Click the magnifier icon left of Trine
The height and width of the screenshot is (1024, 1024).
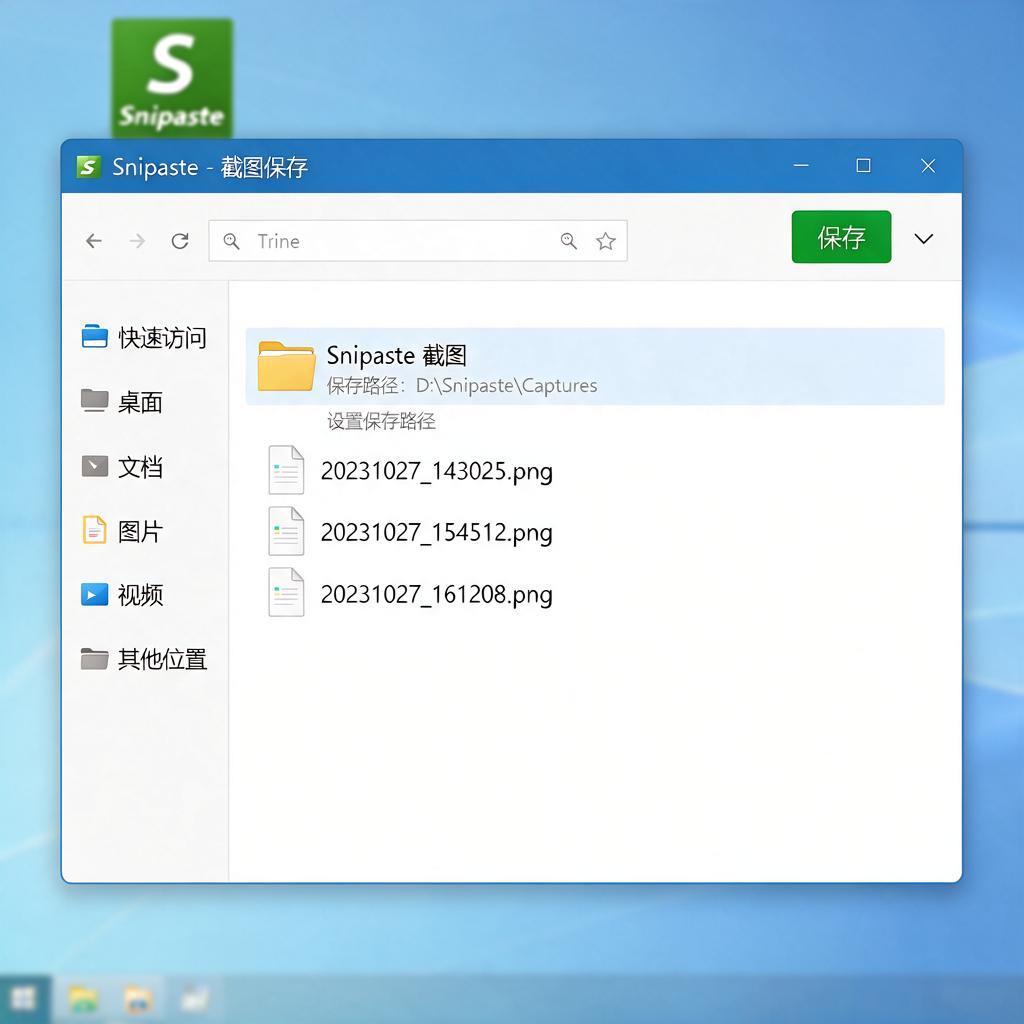231,241
